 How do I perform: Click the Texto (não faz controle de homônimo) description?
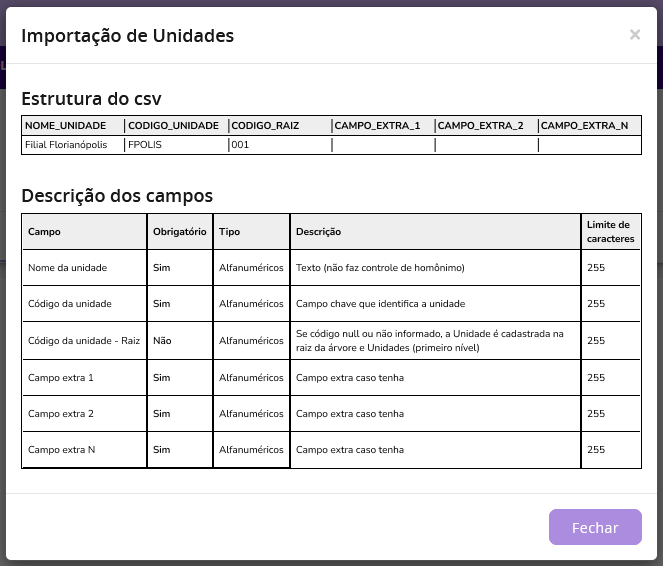(x=380, y=268)
